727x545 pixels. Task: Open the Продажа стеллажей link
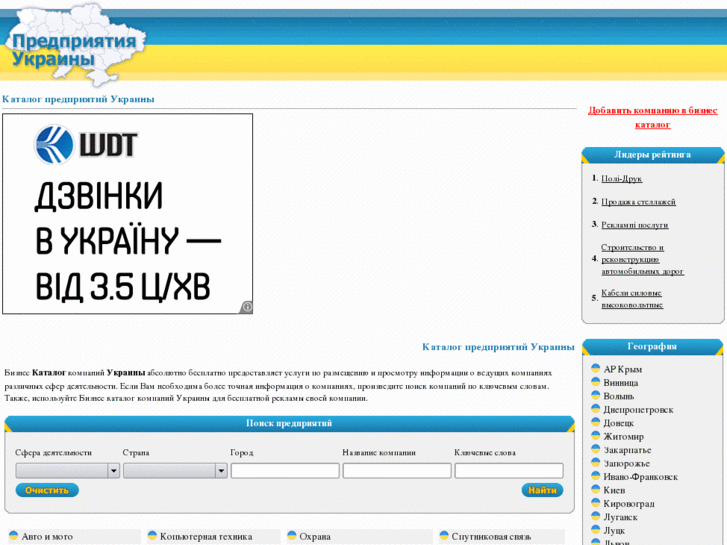coord(638,202)
